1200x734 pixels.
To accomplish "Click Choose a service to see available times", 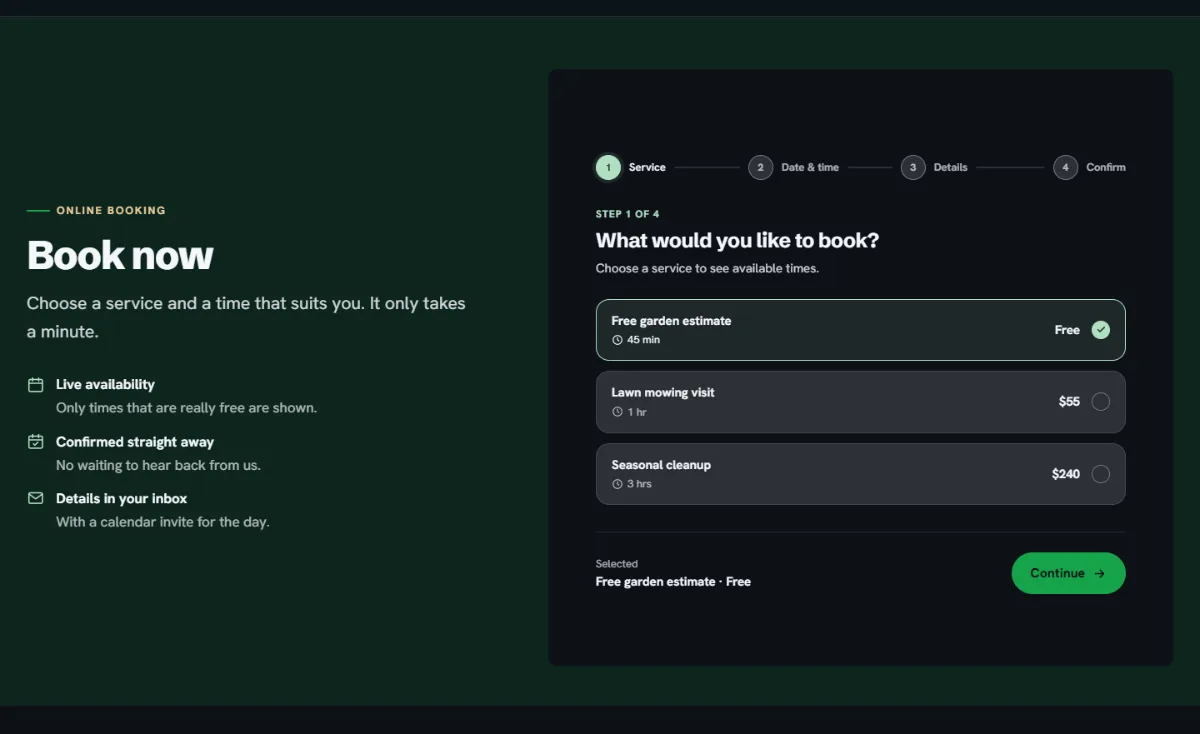I will (x=707, y=268).
